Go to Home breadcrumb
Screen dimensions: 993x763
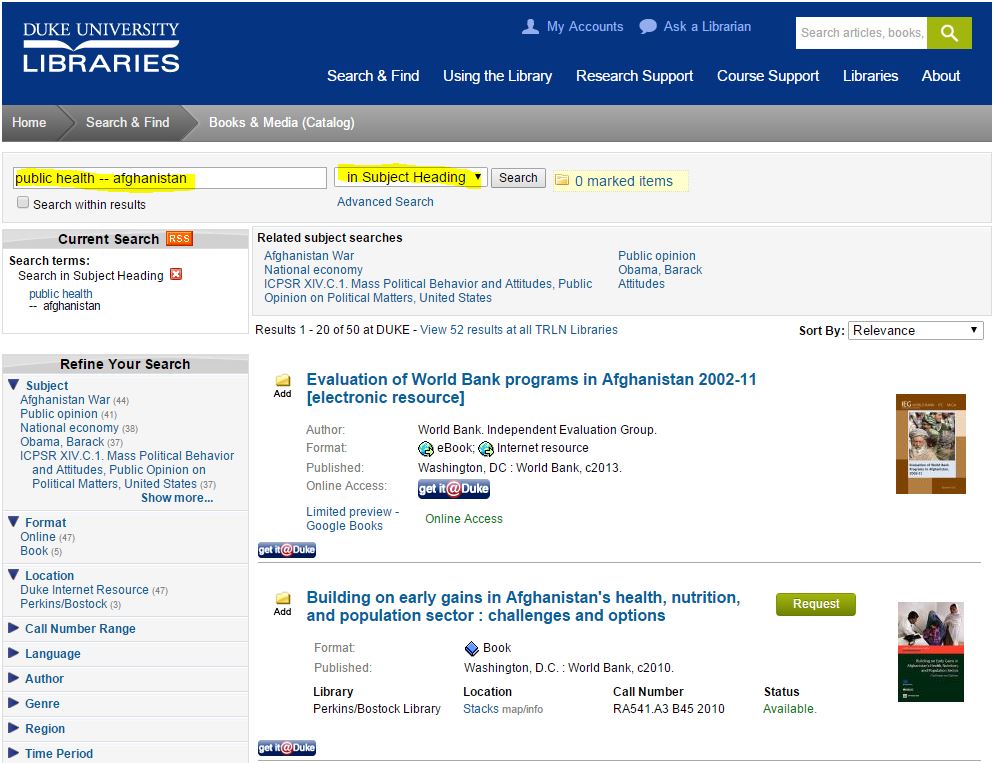[x=29, y=122]
